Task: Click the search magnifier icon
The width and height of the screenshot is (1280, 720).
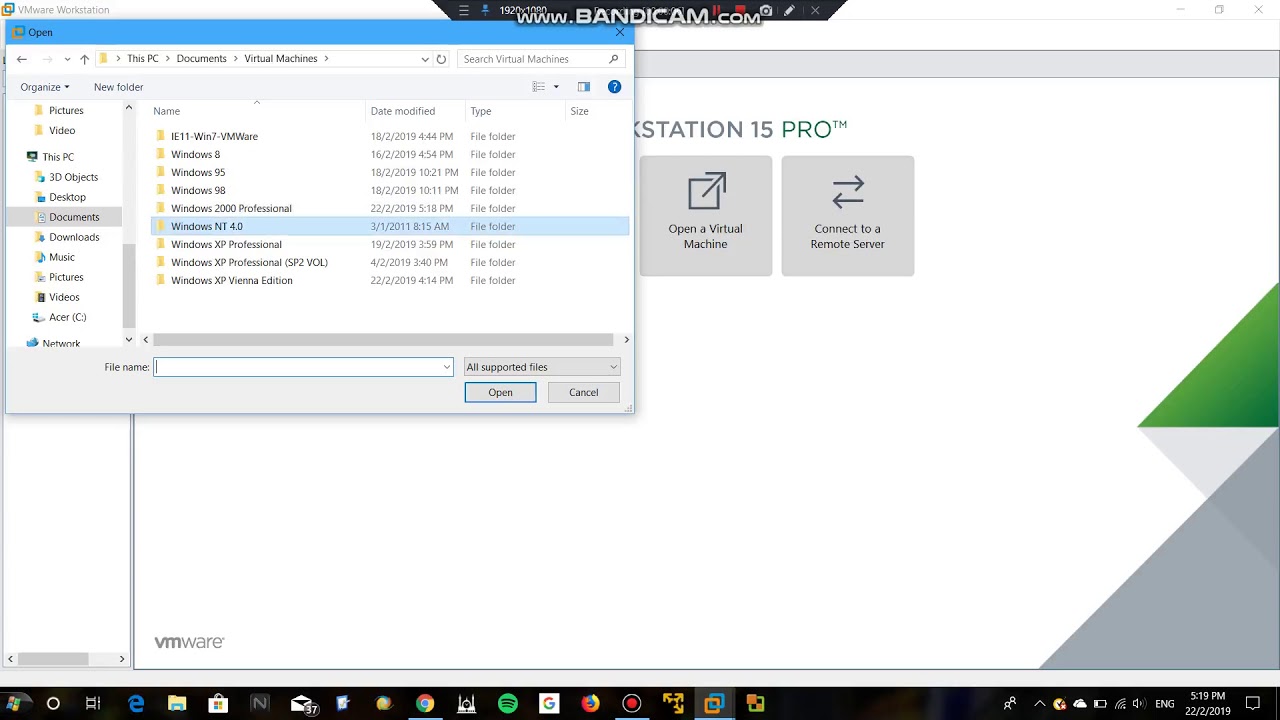Action: (614, 59)
